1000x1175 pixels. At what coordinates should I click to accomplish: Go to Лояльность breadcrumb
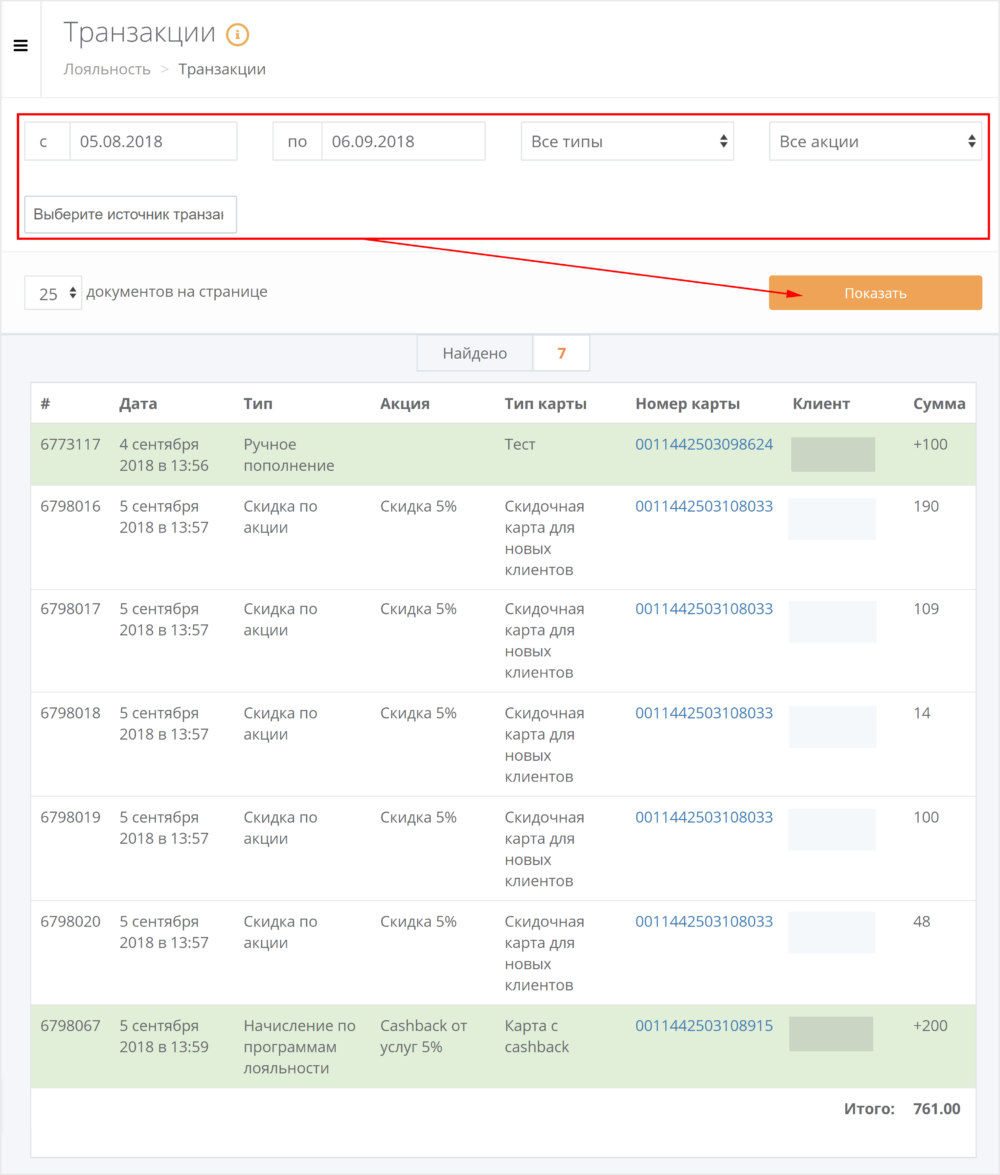106,69
